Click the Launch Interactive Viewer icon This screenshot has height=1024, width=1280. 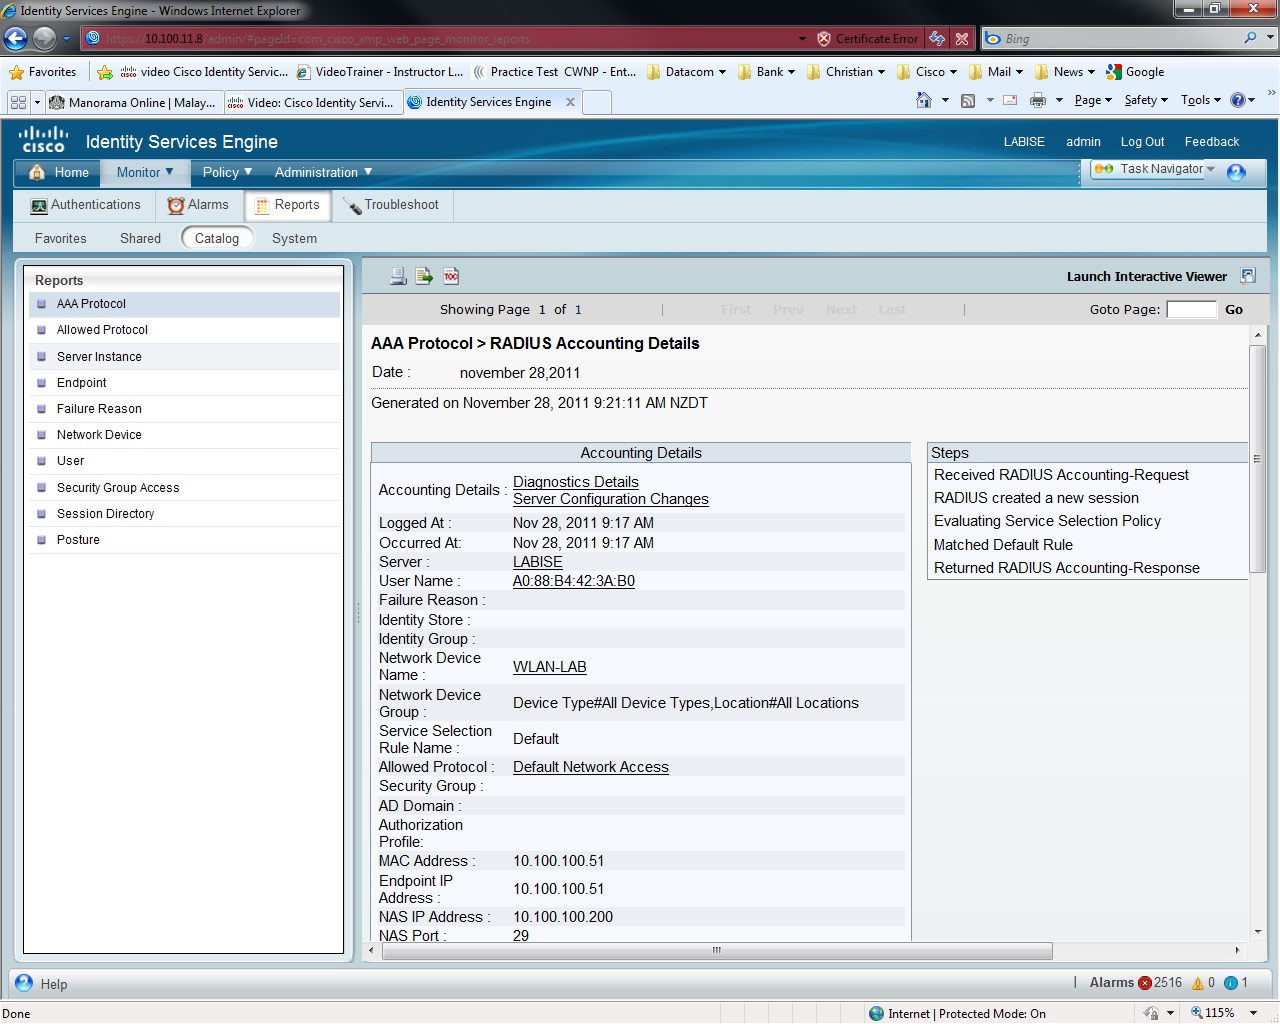point(1248,276)
